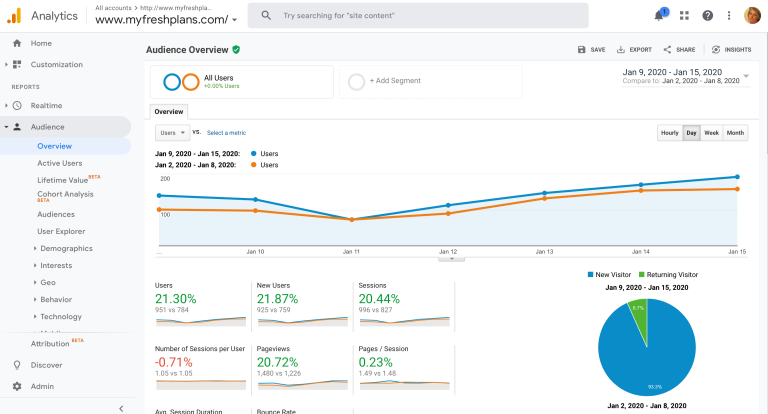This screenshot has width=768, height=414.
Task: Click the user profile avatar
Action: click(752, 16)
